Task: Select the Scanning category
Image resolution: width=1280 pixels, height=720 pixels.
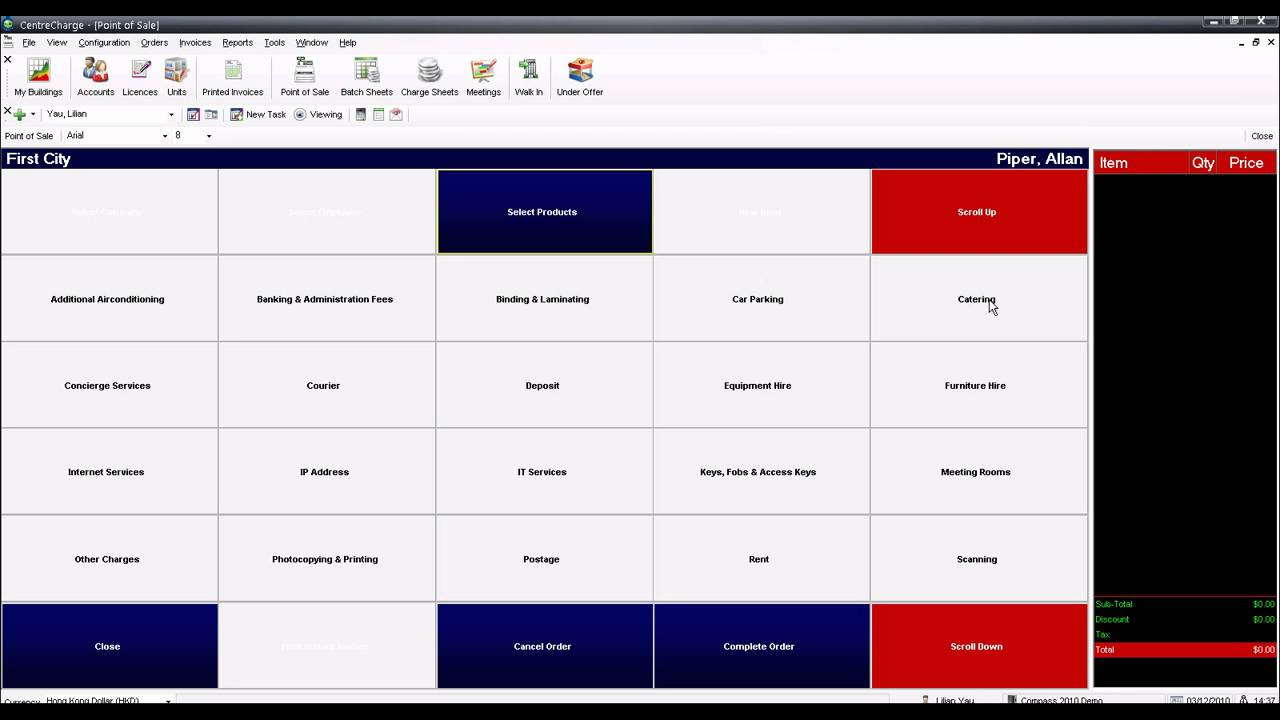Action: pyautogui.click(x=979, y=559)
